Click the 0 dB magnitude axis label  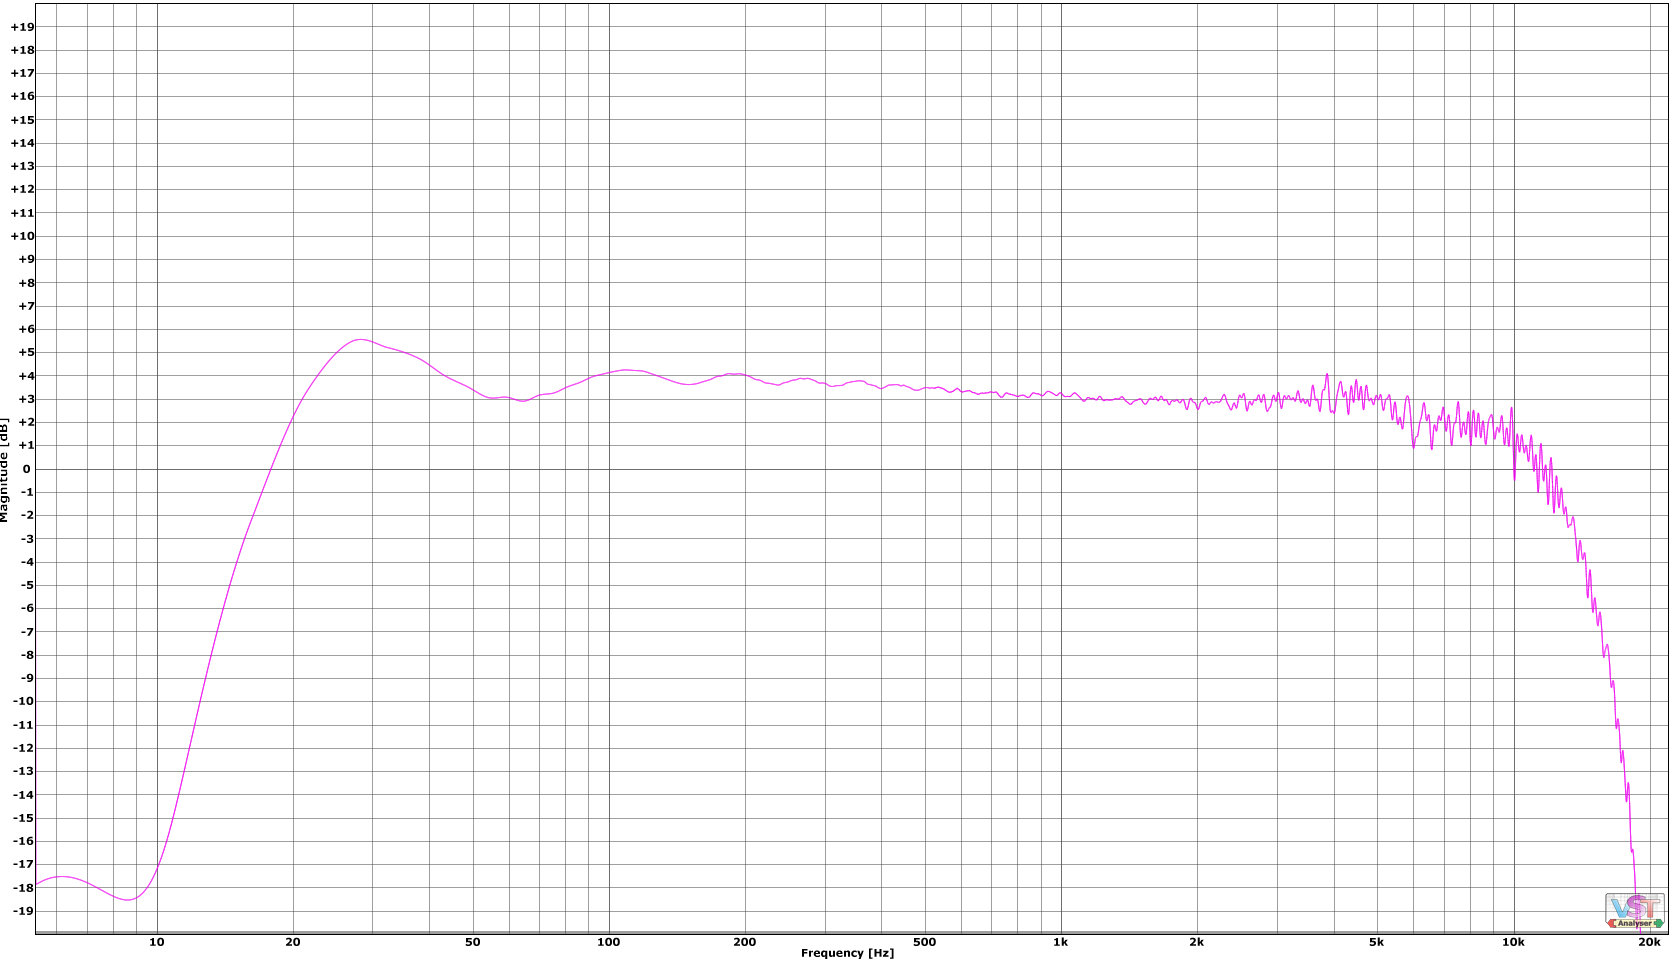[27, 469]
